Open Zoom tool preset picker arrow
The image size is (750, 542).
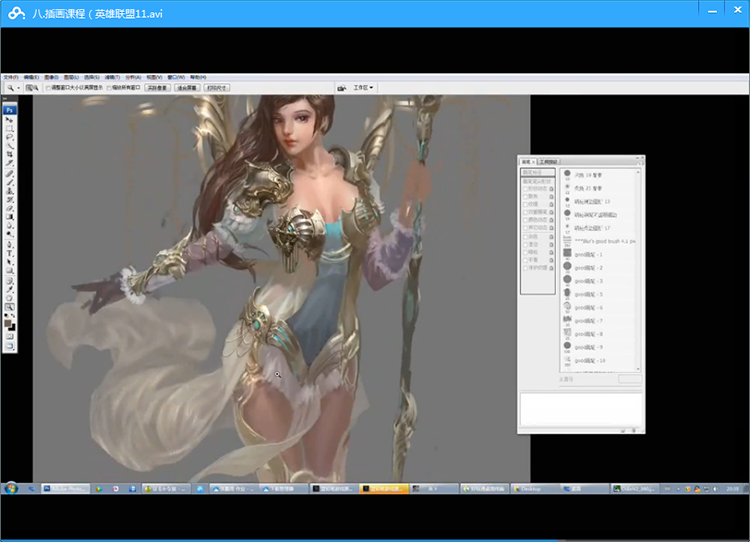click(x=18, y=88)
